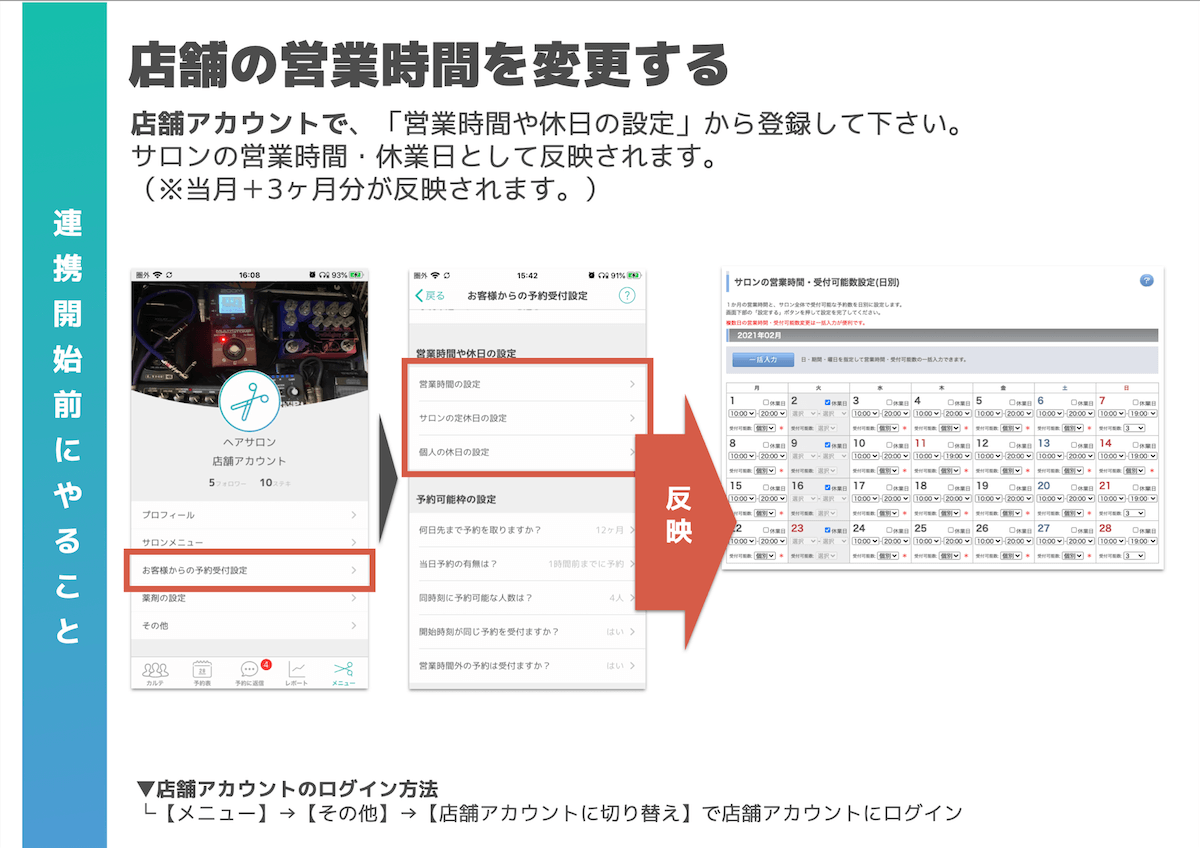
Task: Open day 28 opening time 10:00 dropdown
Action: coord(1112,541)
